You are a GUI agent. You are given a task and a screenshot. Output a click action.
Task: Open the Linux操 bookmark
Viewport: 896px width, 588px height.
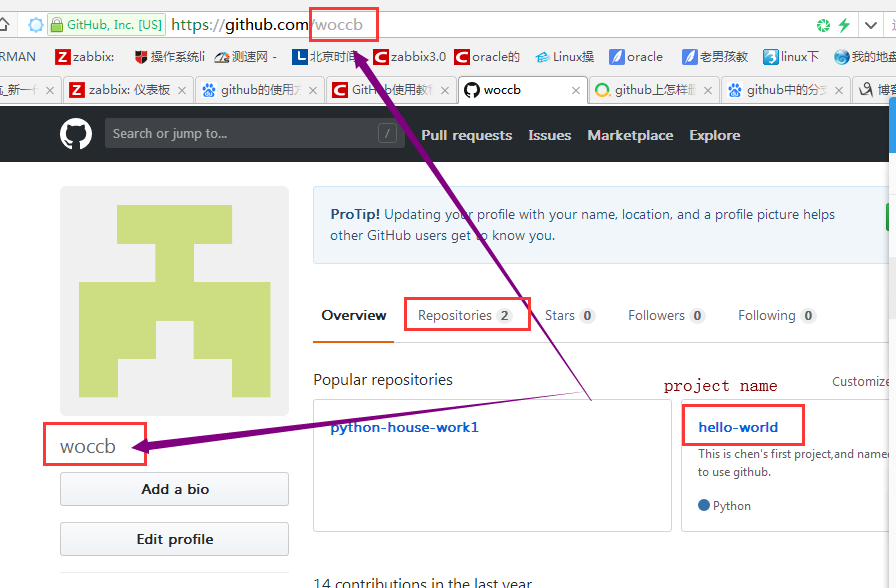point(565,57)
